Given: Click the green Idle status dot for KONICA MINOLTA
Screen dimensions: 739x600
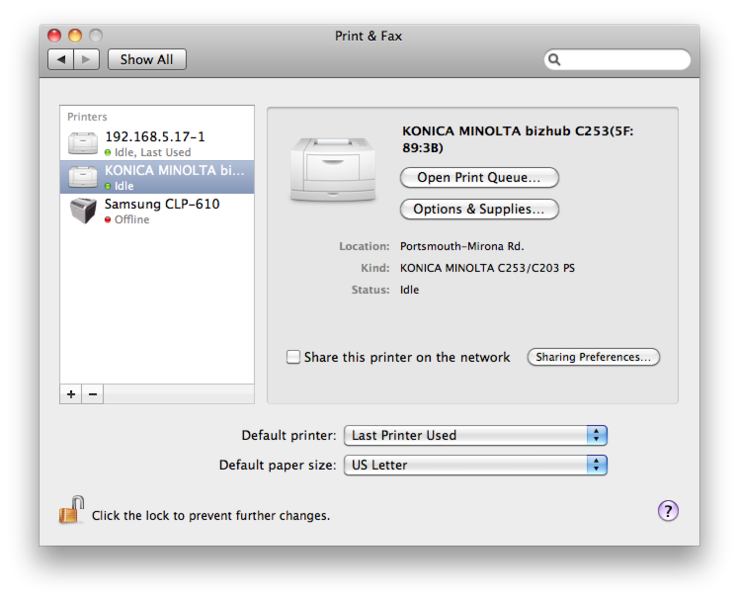Looking at the screenshot, I should [108, 186].
